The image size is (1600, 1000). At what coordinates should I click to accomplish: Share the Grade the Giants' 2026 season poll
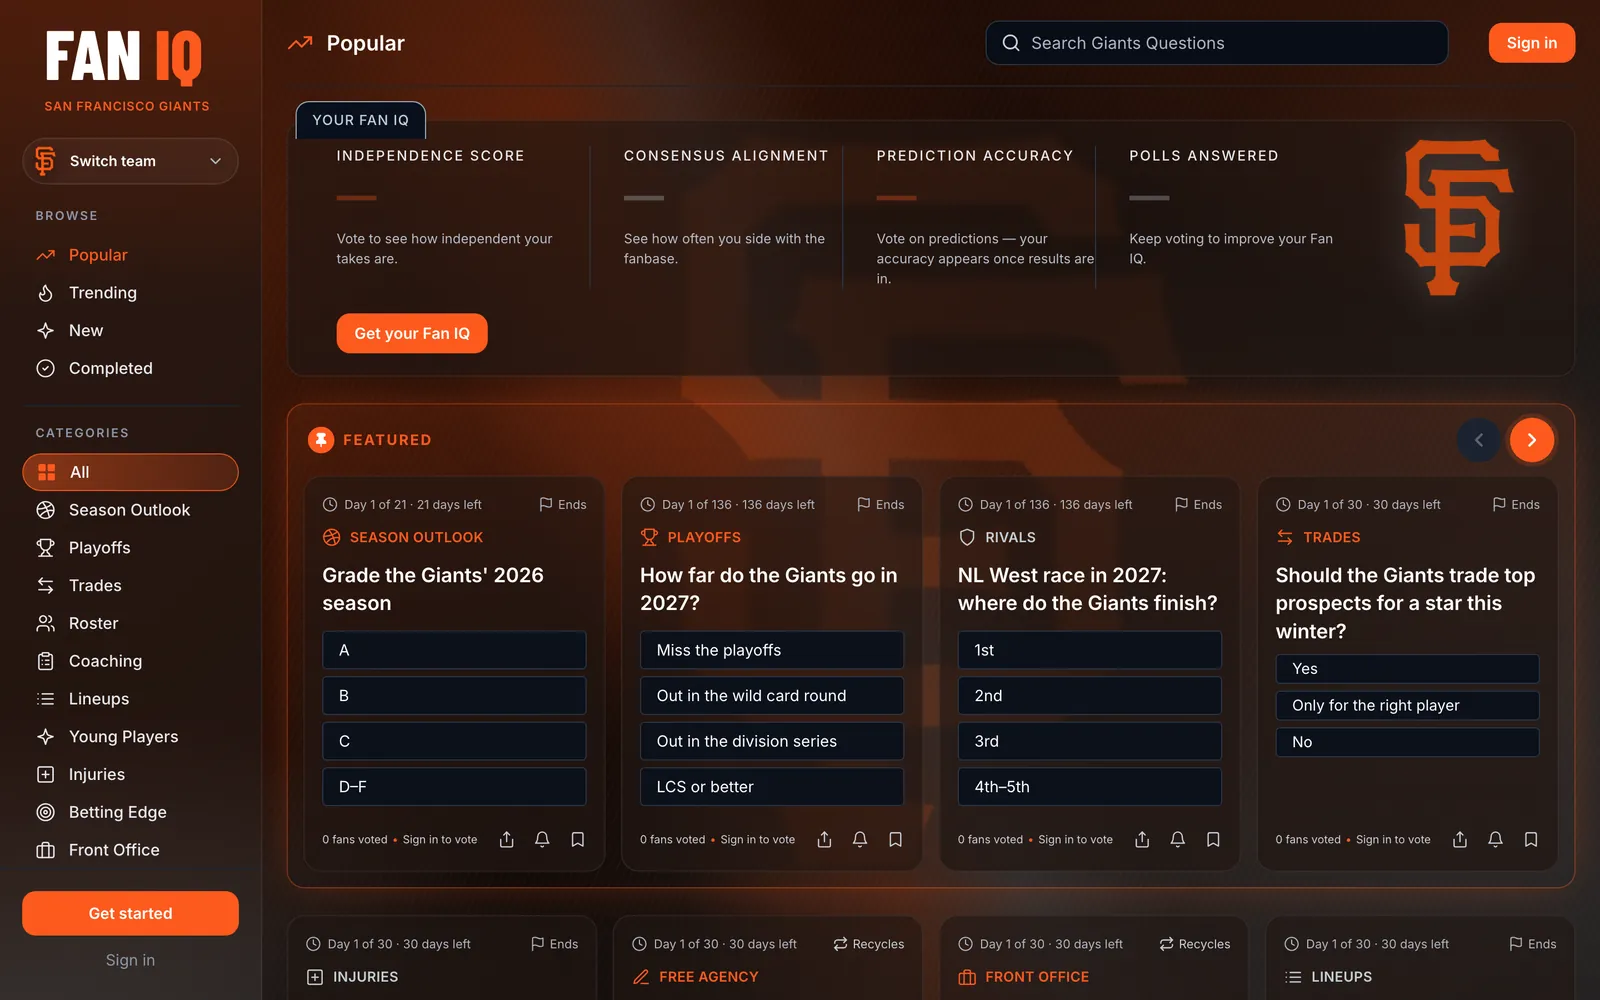coord(507,839)
